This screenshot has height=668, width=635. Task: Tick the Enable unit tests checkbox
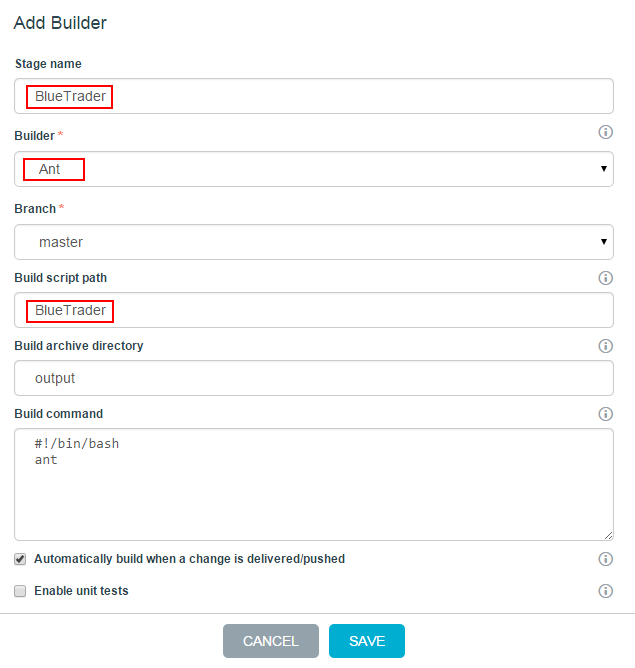click(20, 591)
